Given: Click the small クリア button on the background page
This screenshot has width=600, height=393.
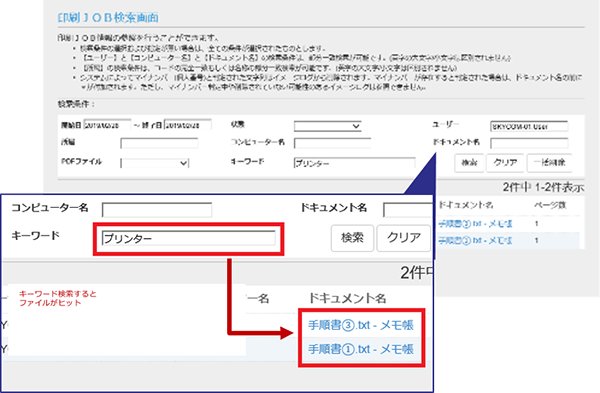Looking at the screenshot, I should [x=505, y=163].
